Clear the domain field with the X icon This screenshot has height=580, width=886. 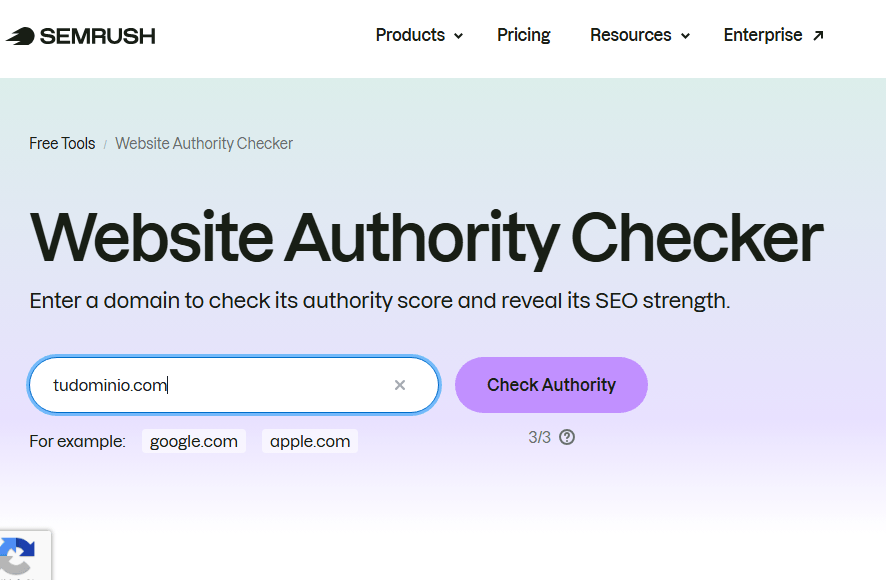point(400,385)
